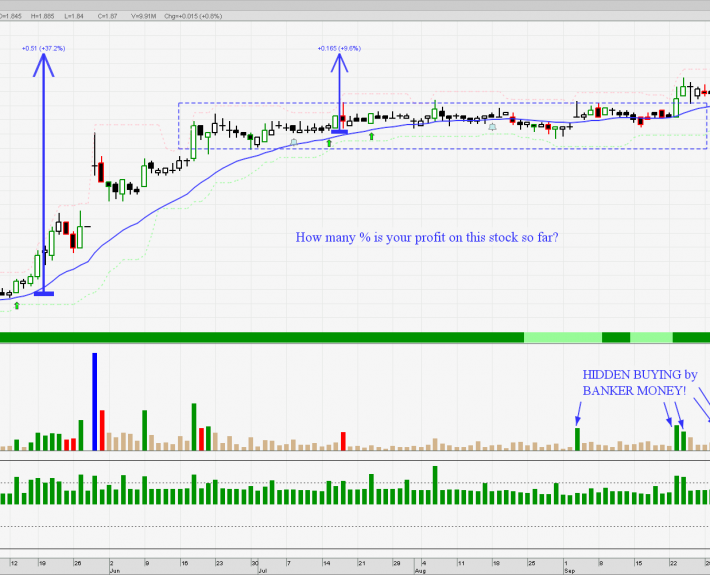Click the Sep month label on the time axis

coord(568,572)
